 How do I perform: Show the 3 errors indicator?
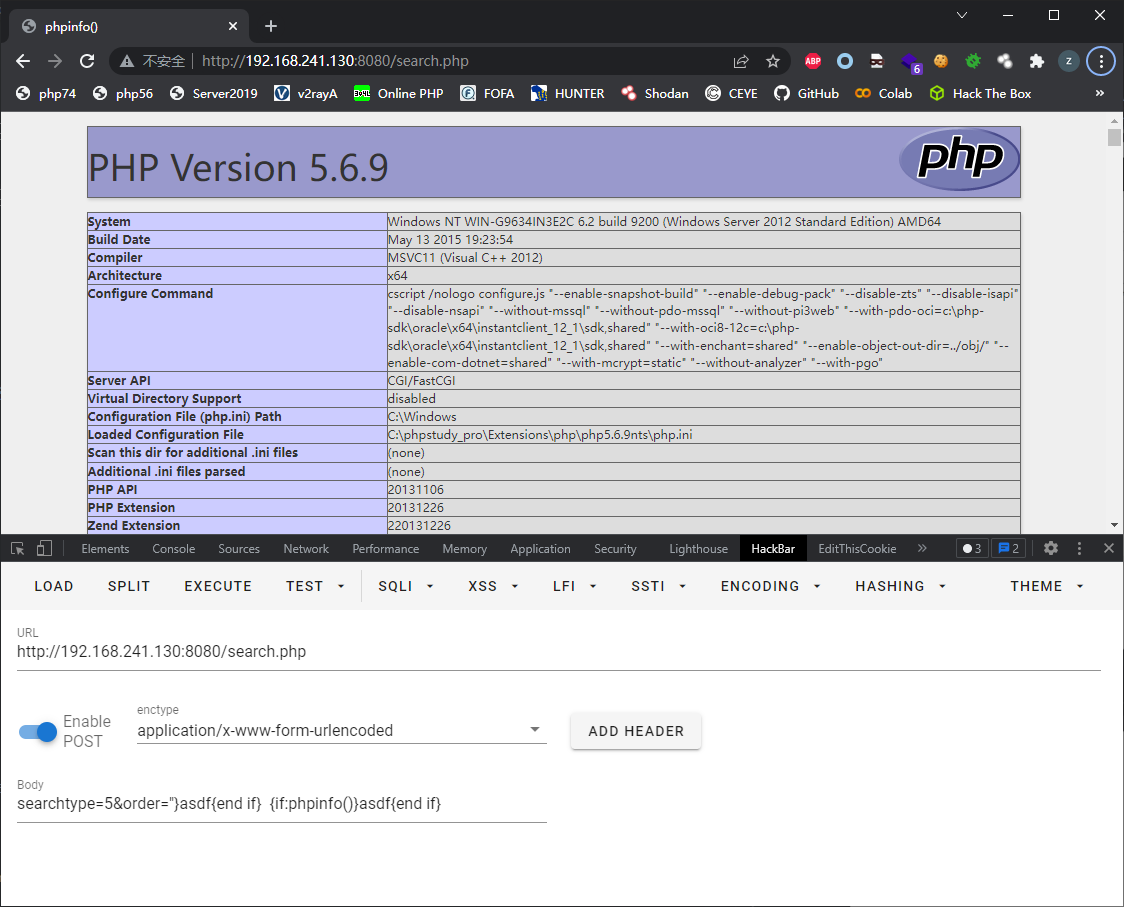972,549
